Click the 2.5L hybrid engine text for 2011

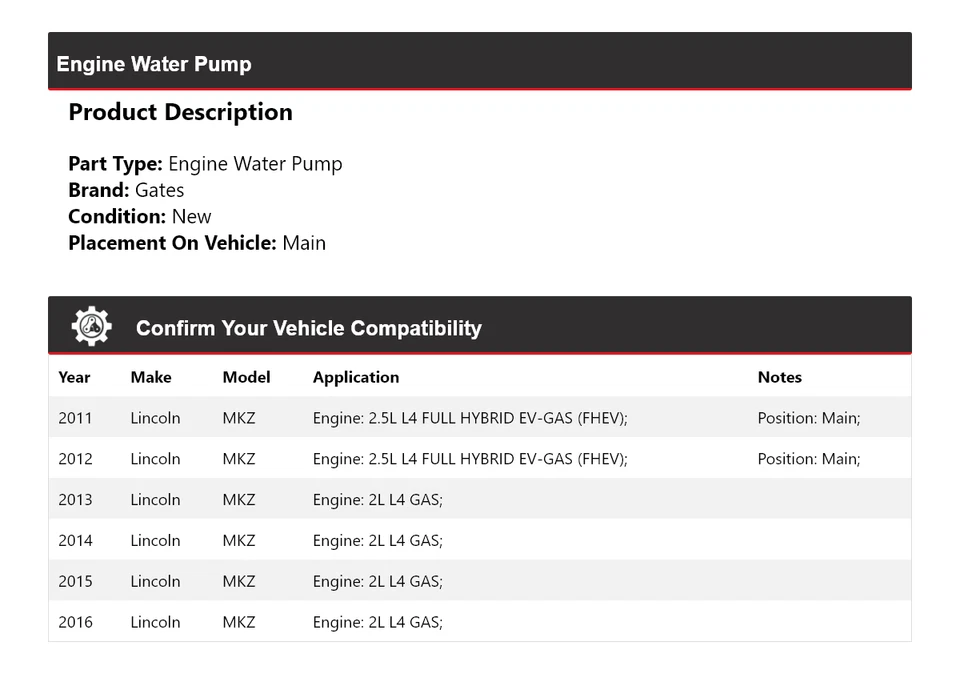tap(470, 418)
